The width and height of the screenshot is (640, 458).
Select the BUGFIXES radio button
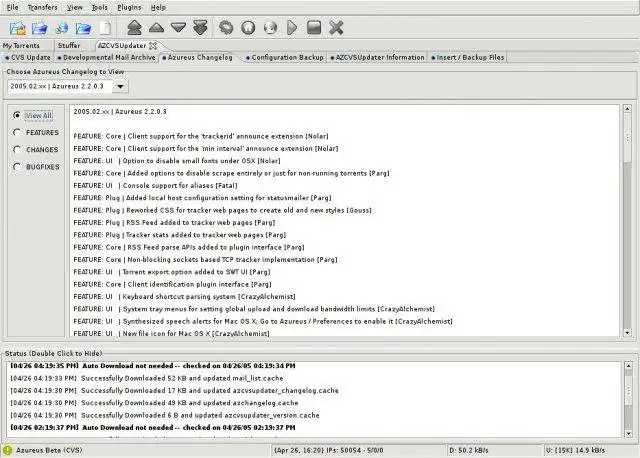click(x=17, y=167)
